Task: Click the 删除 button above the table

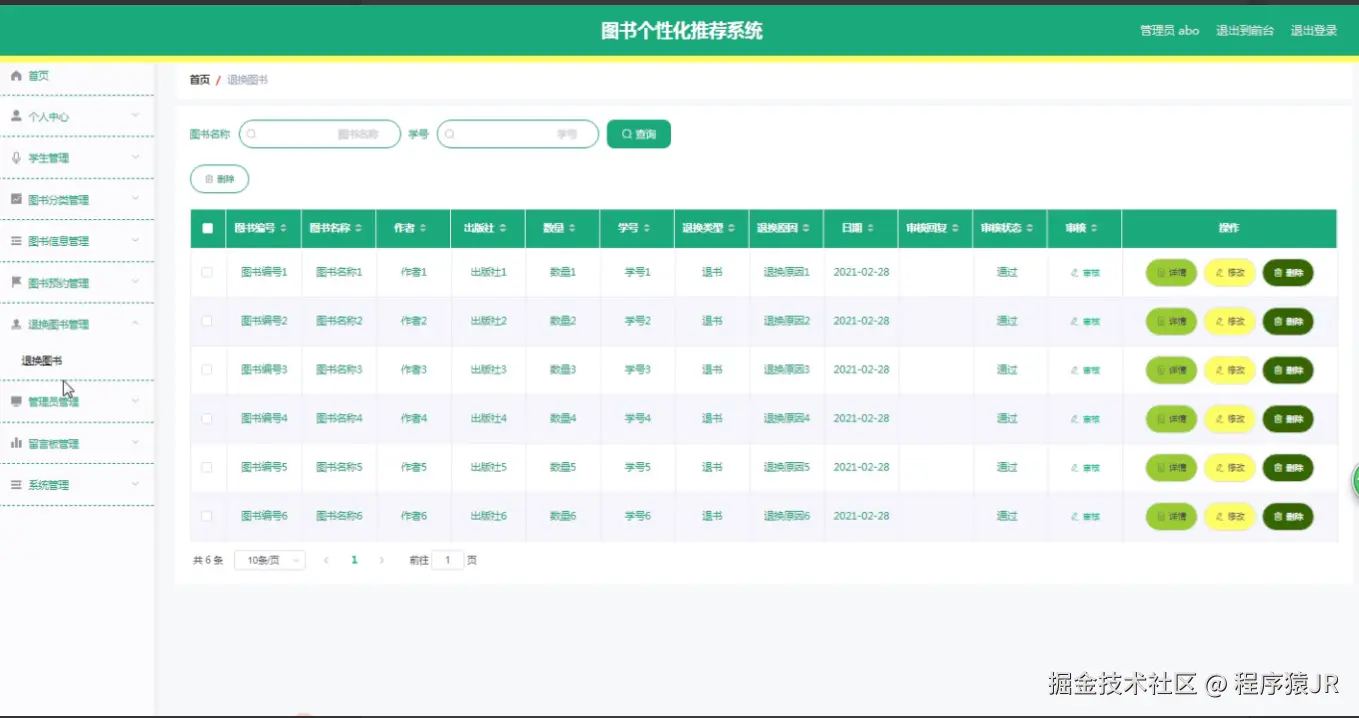Action: click(219, 179)
